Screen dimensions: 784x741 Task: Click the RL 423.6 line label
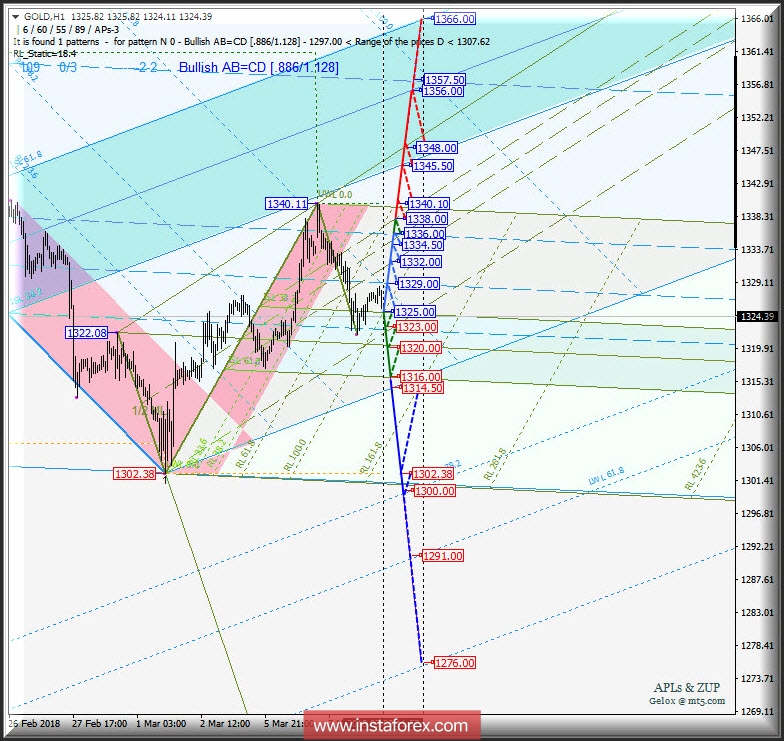[695, 474]
